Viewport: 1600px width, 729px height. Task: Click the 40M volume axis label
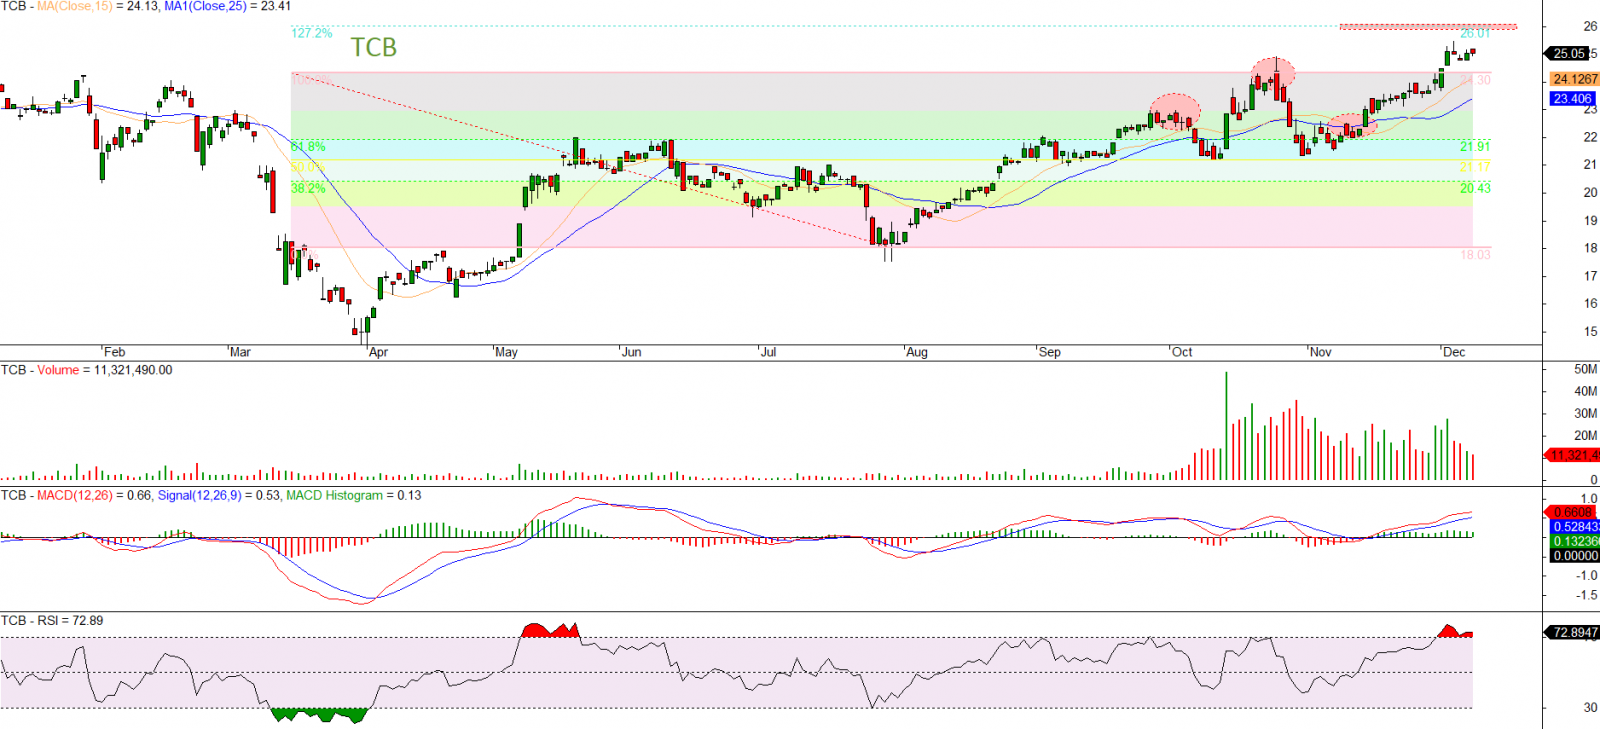point(1585,391)
